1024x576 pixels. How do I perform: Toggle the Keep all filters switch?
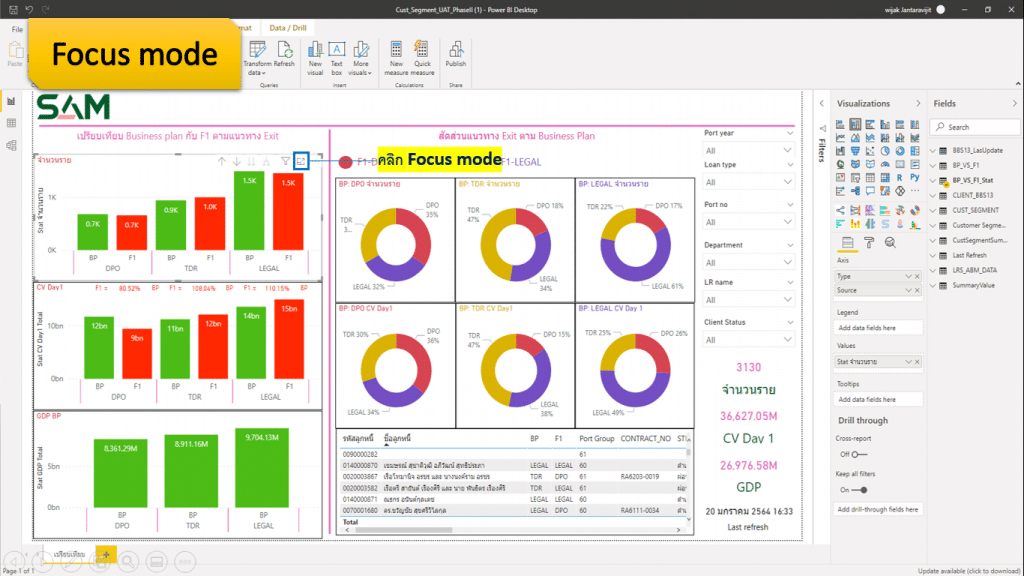(857, 490)
